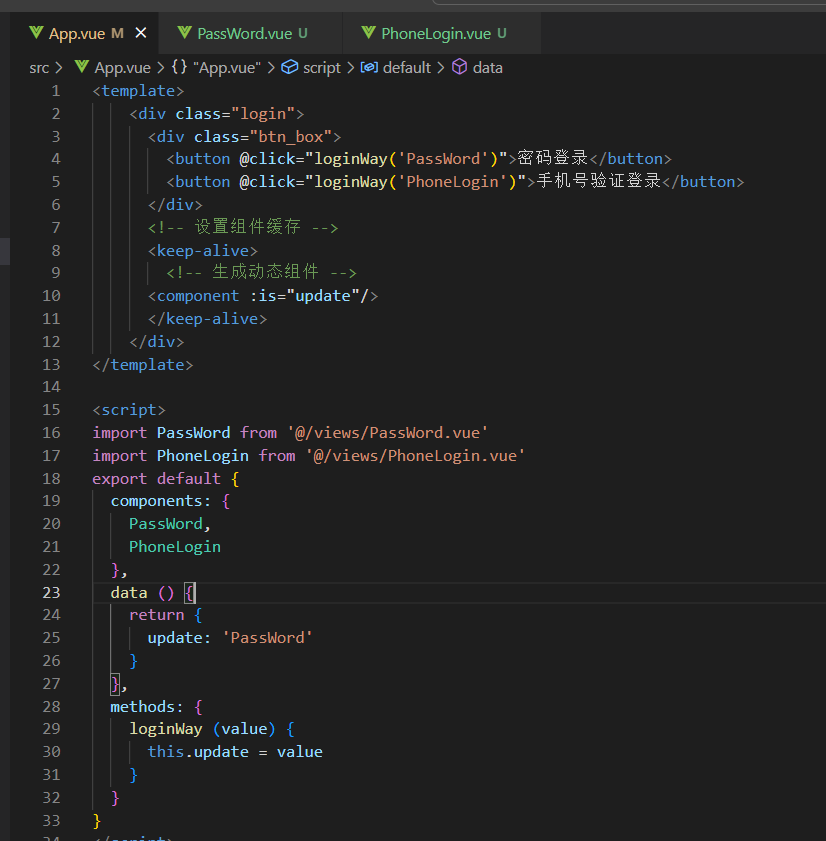826x841 pixels.
Task: Click the Vue icon on App.vue tab
Action: (x=36, y=33)
